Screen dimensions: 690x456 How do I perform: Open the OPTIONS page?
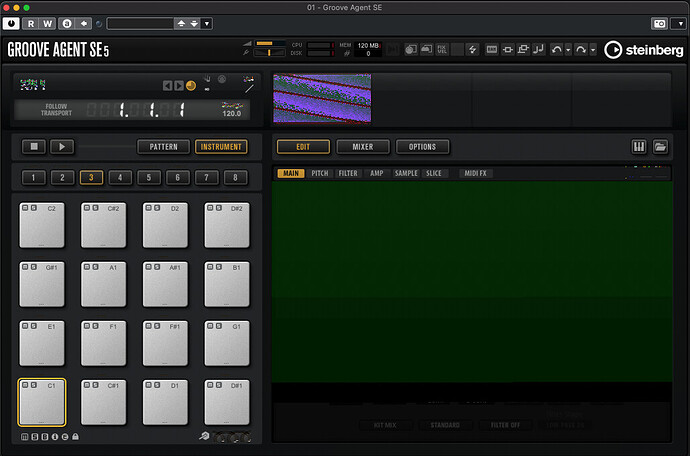tap(422, 147)
